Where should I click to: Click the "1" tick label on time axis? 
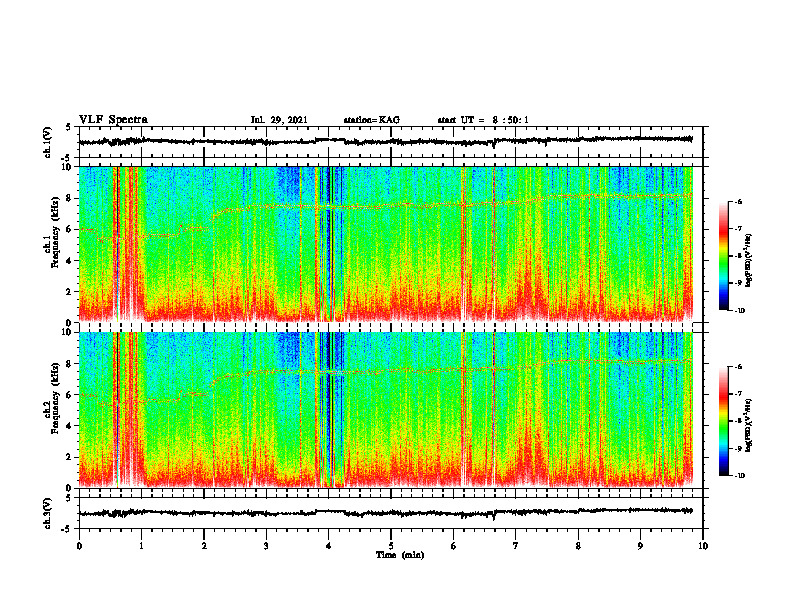141,546
